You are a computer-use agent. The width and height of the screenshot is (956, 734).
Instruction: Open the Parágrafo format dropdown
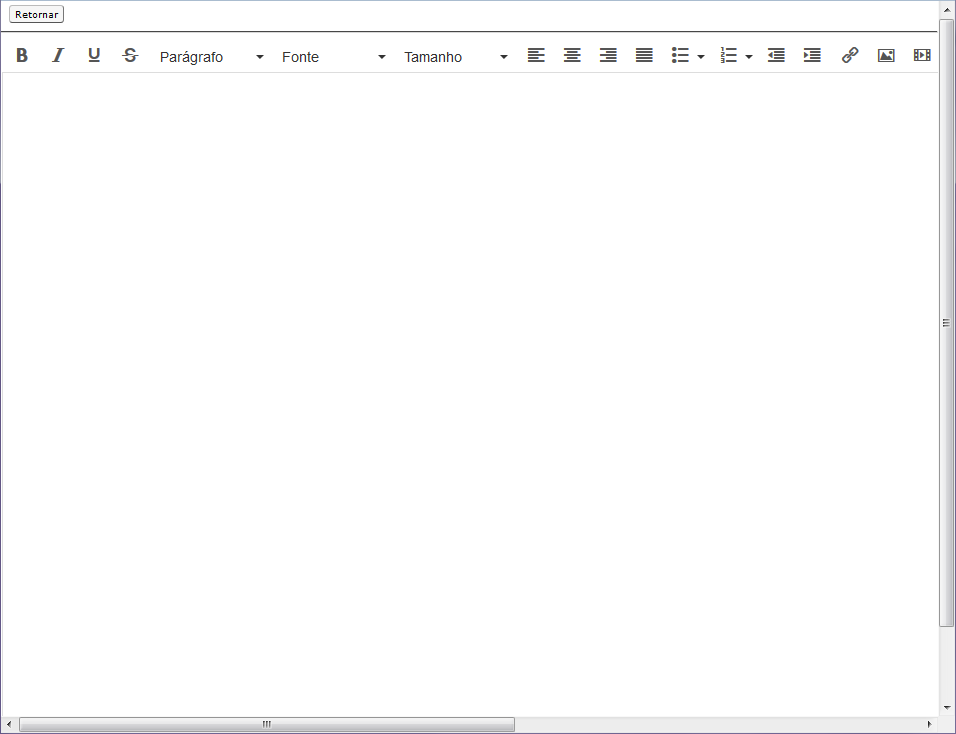point(212,57)
